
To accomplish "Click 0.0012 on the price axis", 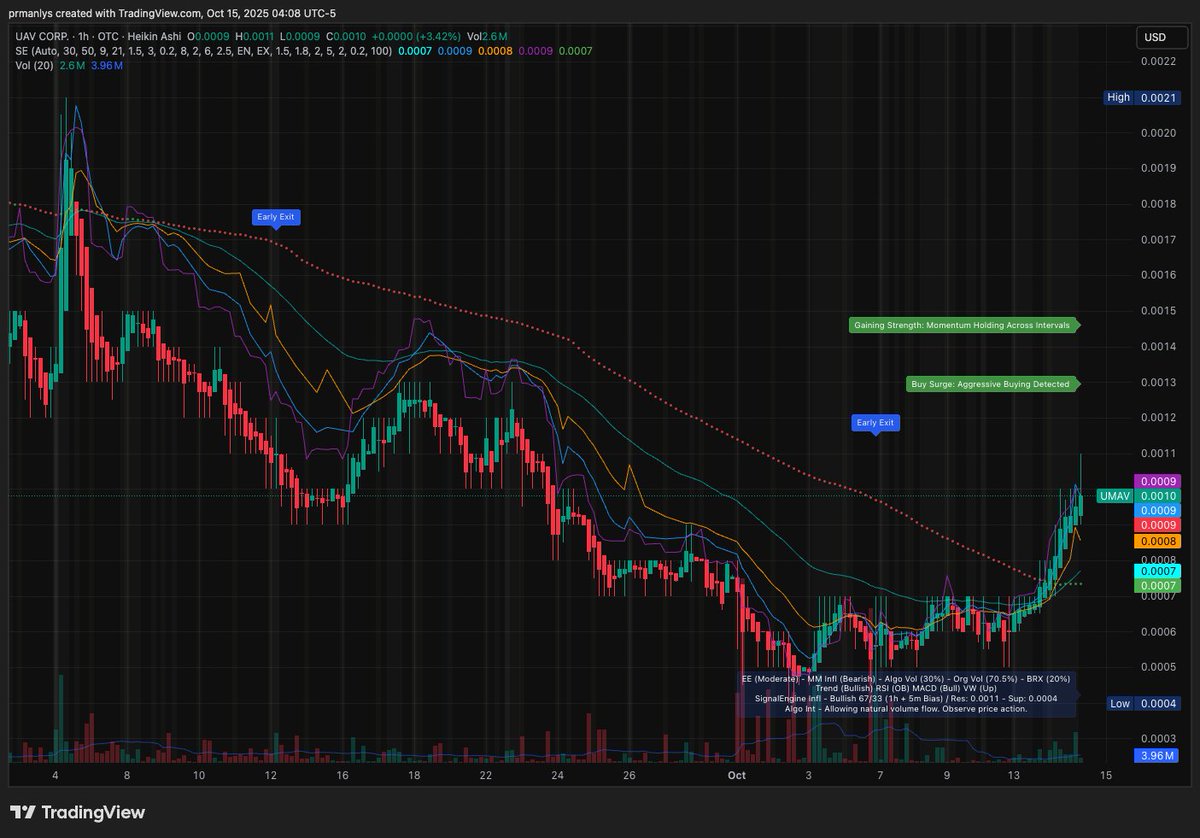I will click(x=1157, y=417).
